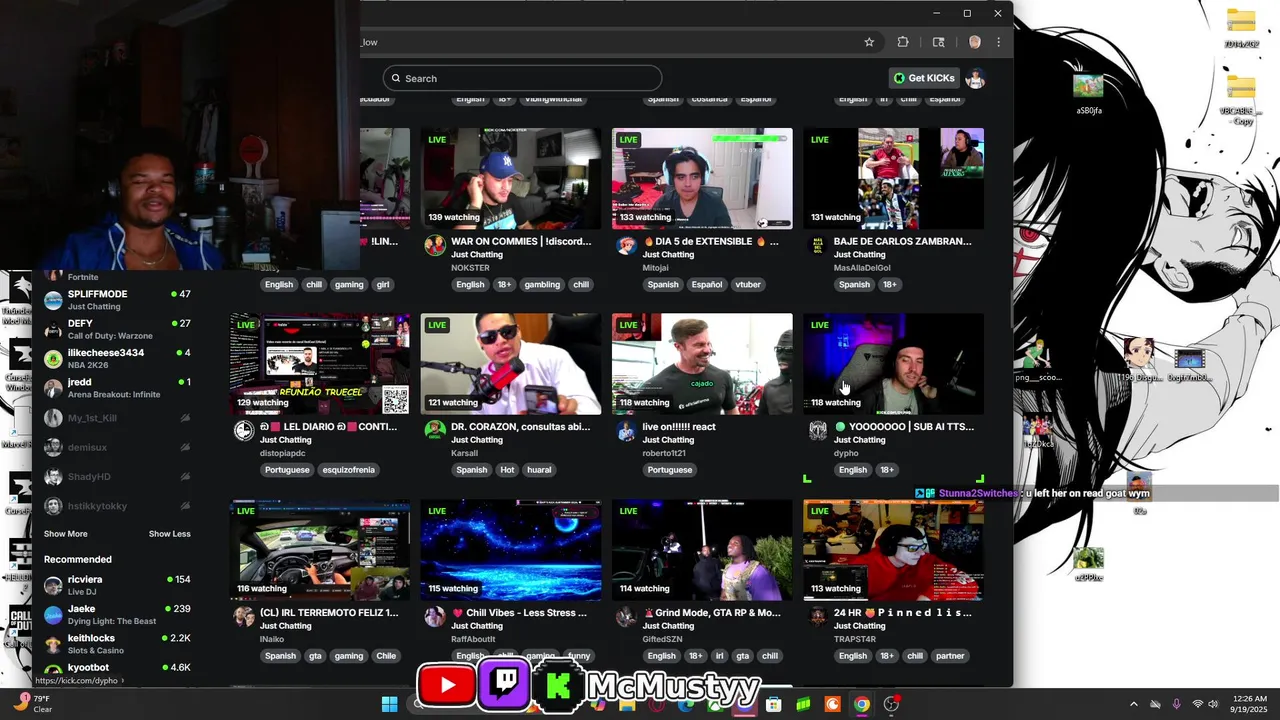Open DEFY's Warzone stream in the sidebar
This screenshot has width=1280, height=720.
click(x=116, y=329)
